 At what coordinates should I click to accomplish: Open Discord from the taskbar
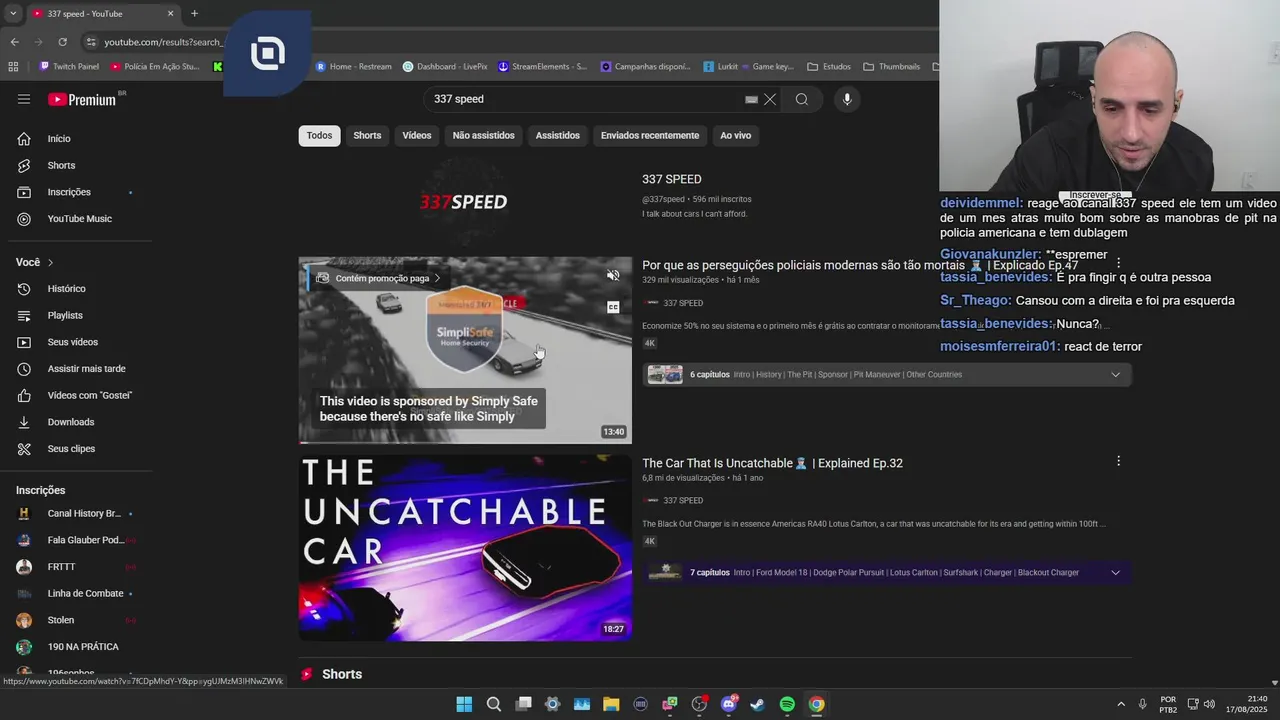729,704
